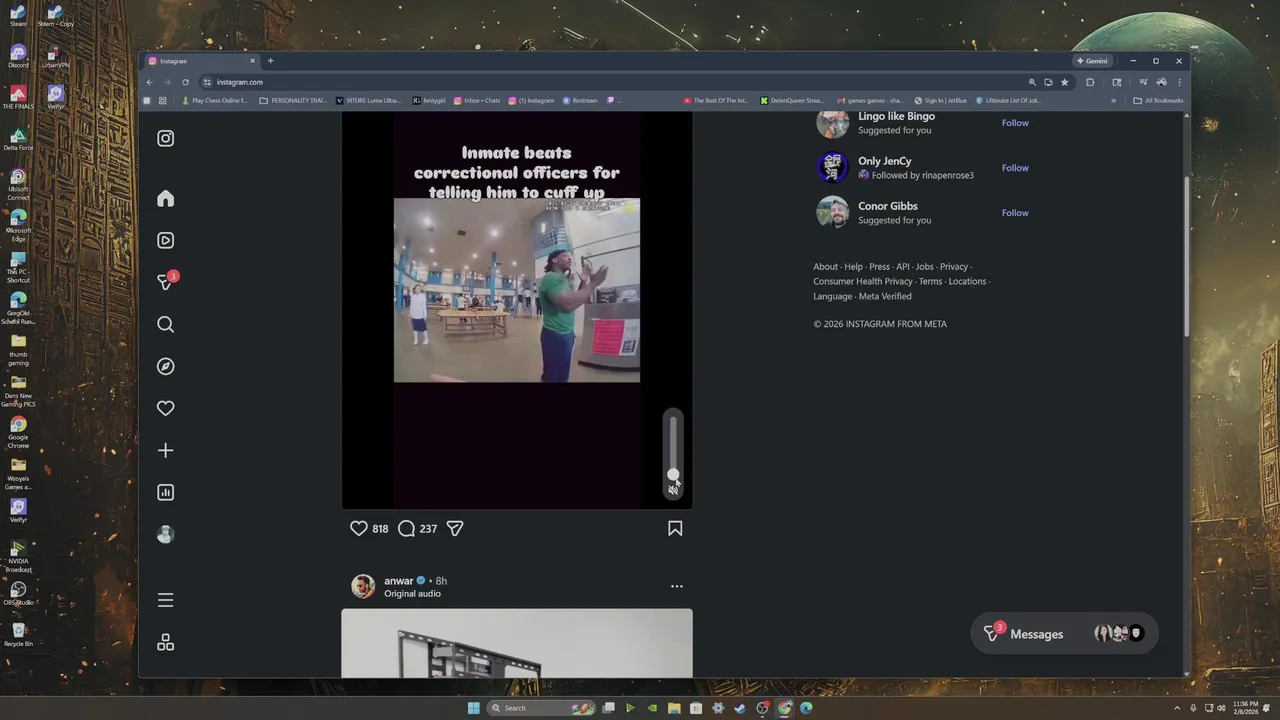Open Only JenCy's profile
Screen dimensions: 1280x720
click(x=885, y=161)
